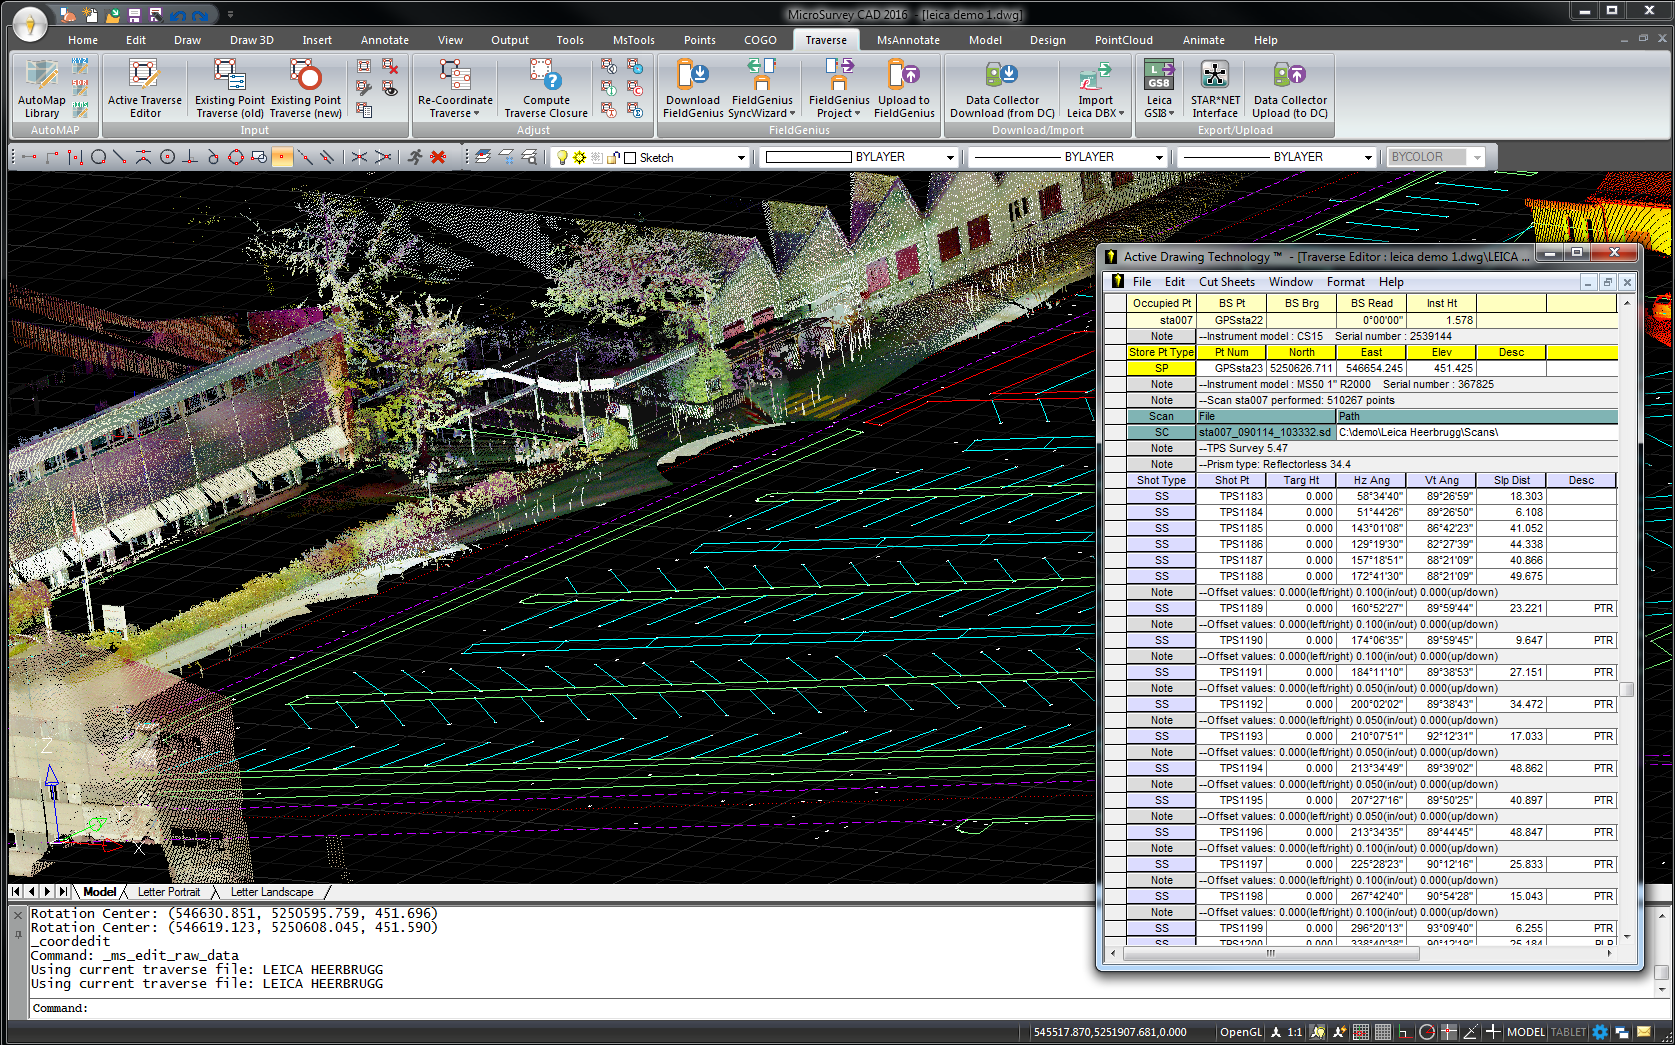Toggle layer freeze sun icon
Image resolution: width=1675 pixels, height=1045 pixels.
tap(579, 158)
